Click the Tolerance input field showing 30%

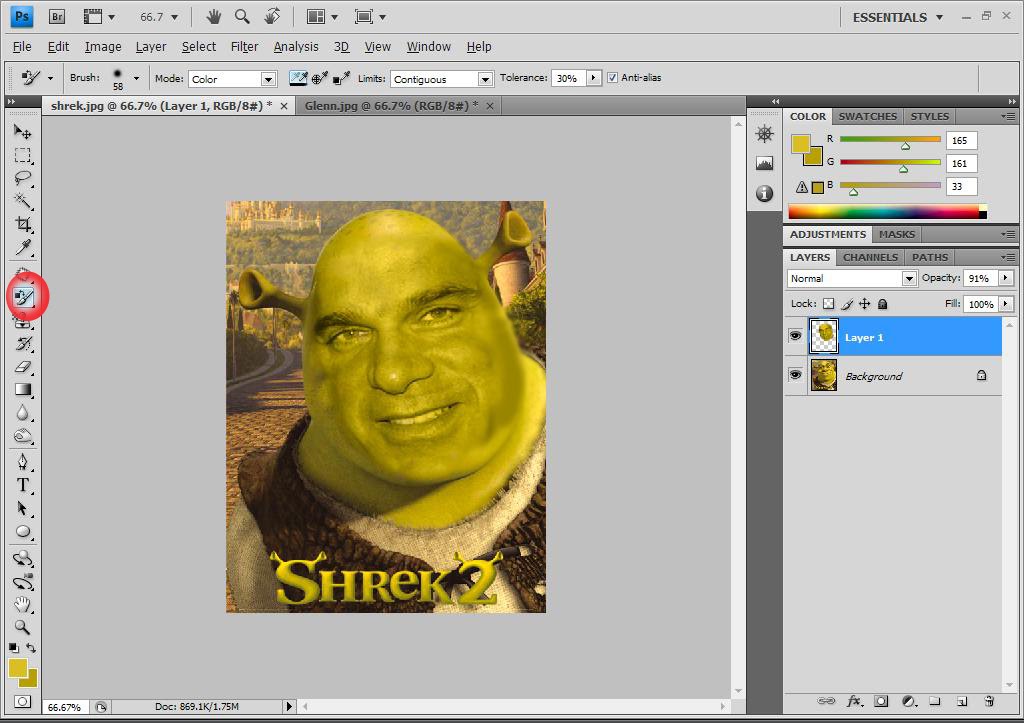tap(569, 78)
